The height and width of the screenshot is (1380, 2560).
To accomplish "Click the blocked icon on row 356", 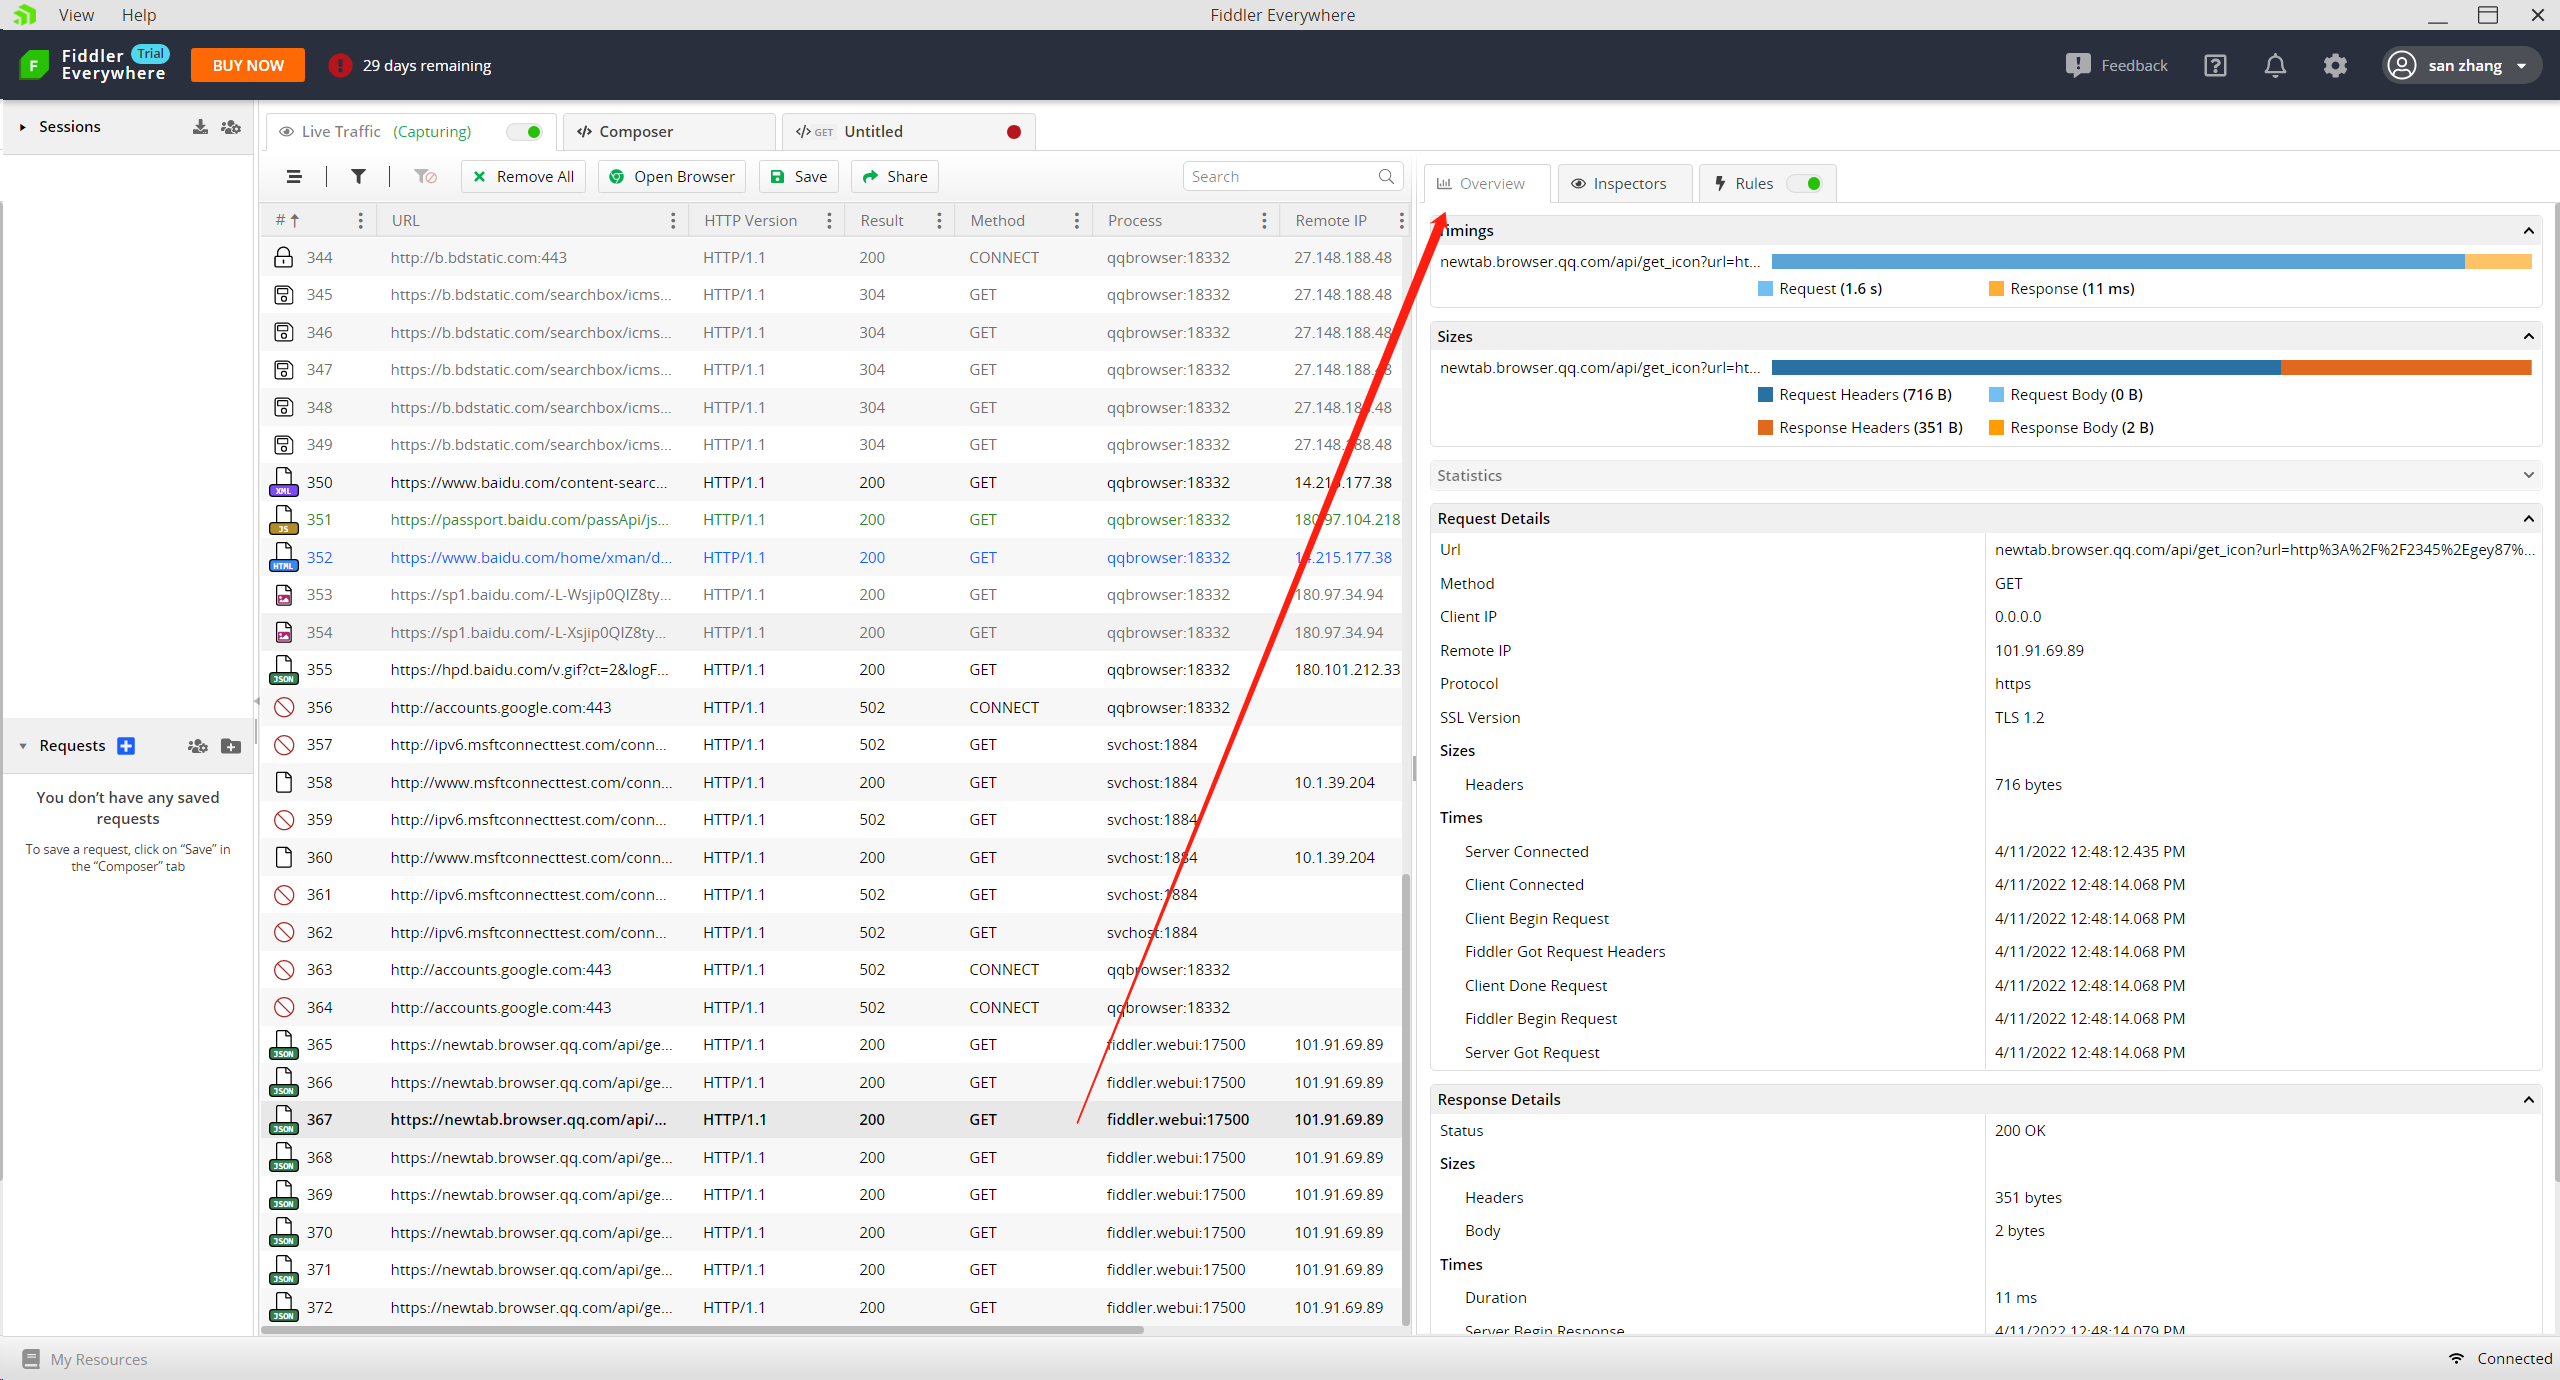I will 284,708.
